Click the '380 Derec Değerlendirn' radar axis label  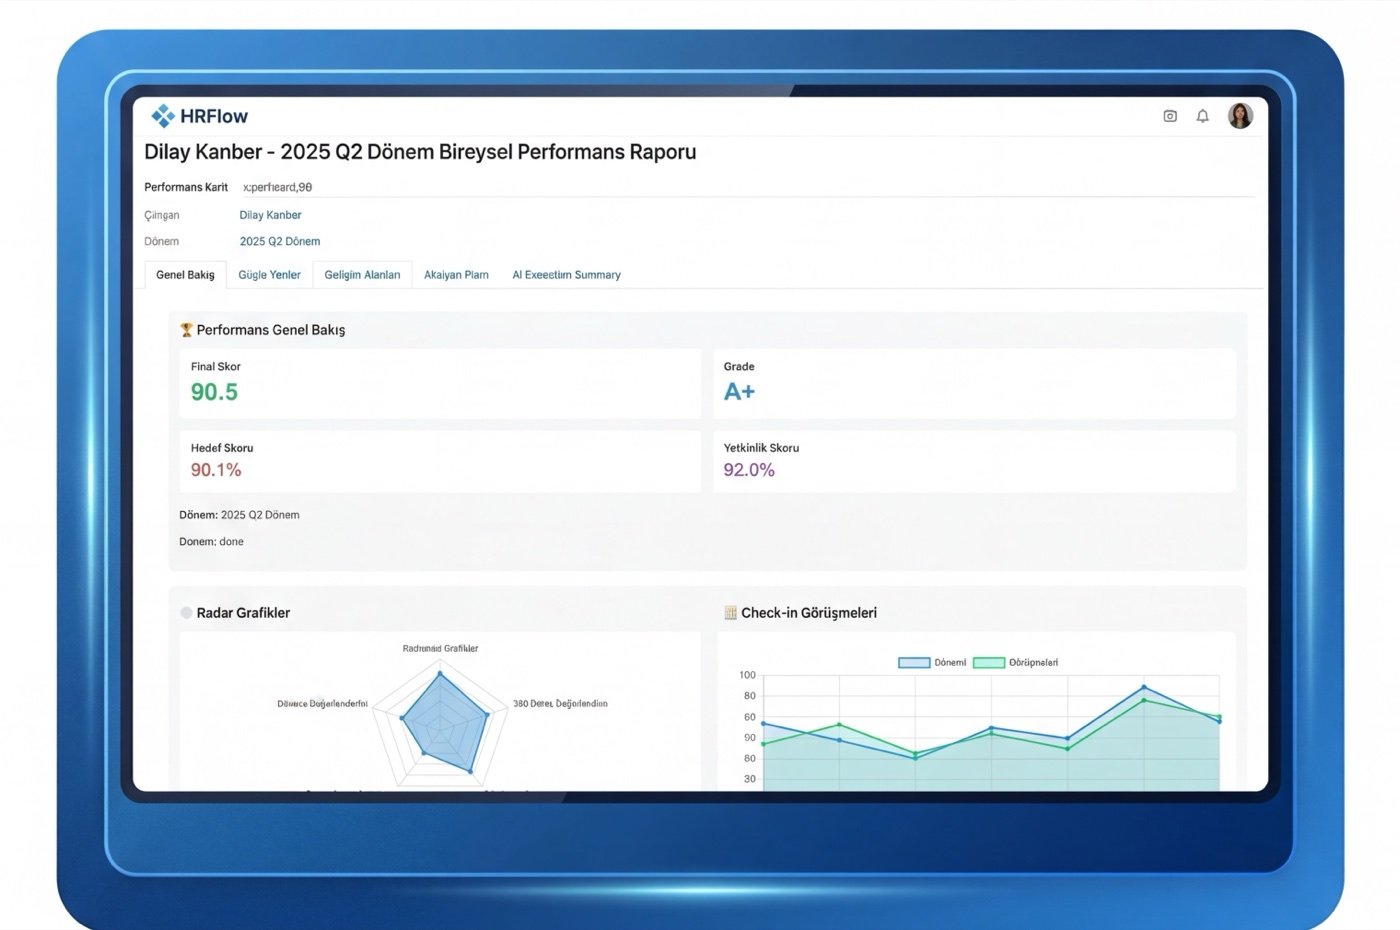click(560, 704)
